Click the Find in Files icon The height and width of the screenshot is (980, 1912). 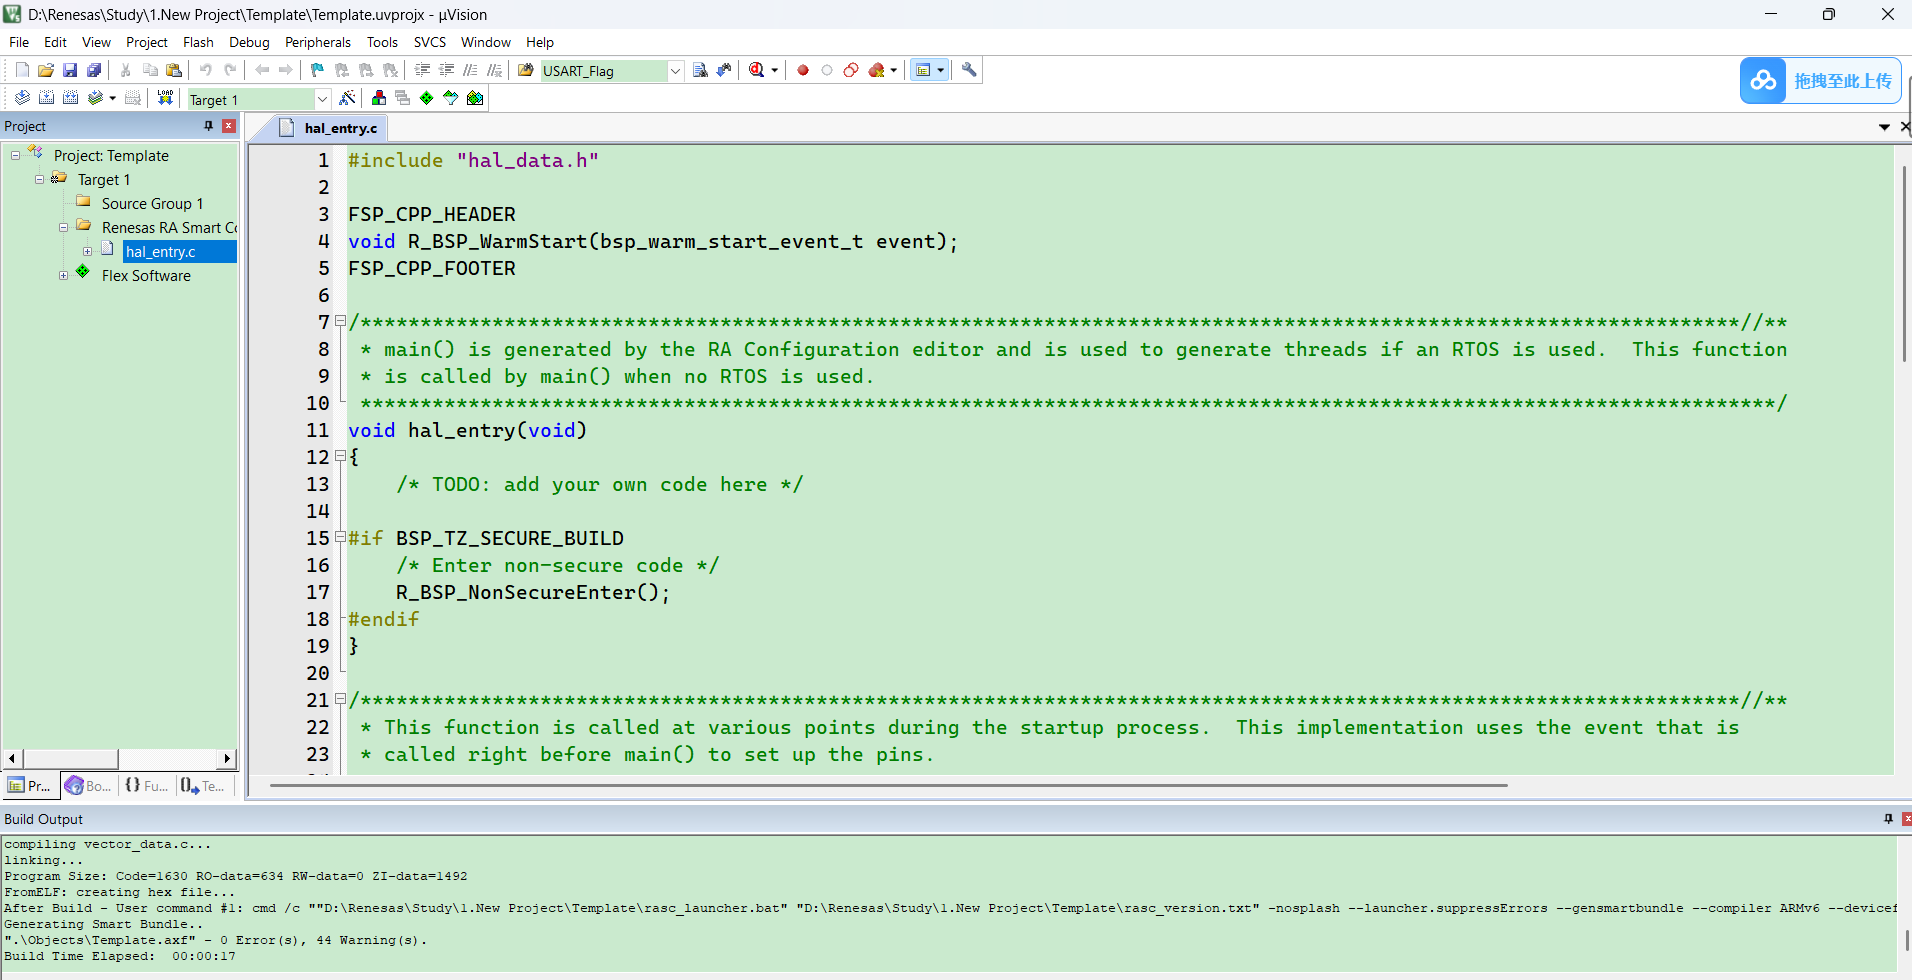click(526, 70)
